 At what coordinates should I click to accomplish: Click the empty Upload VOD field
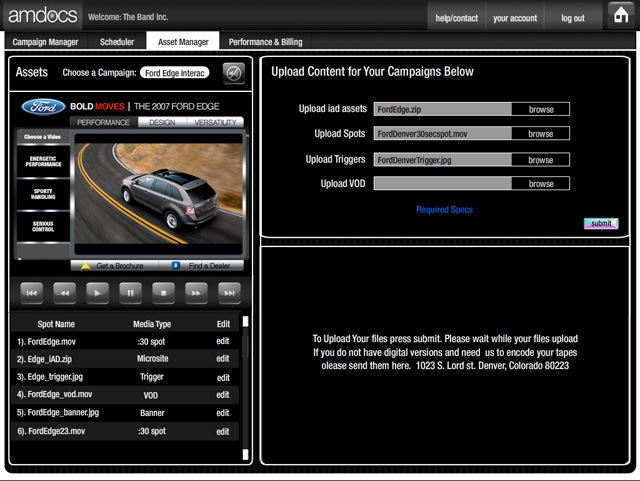(442, 184)
